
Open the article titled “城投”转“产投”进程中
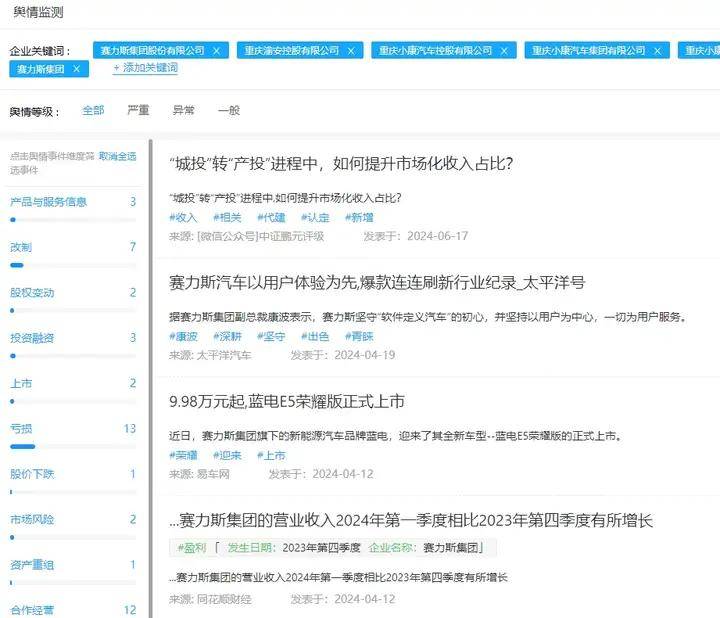point(341,163)
